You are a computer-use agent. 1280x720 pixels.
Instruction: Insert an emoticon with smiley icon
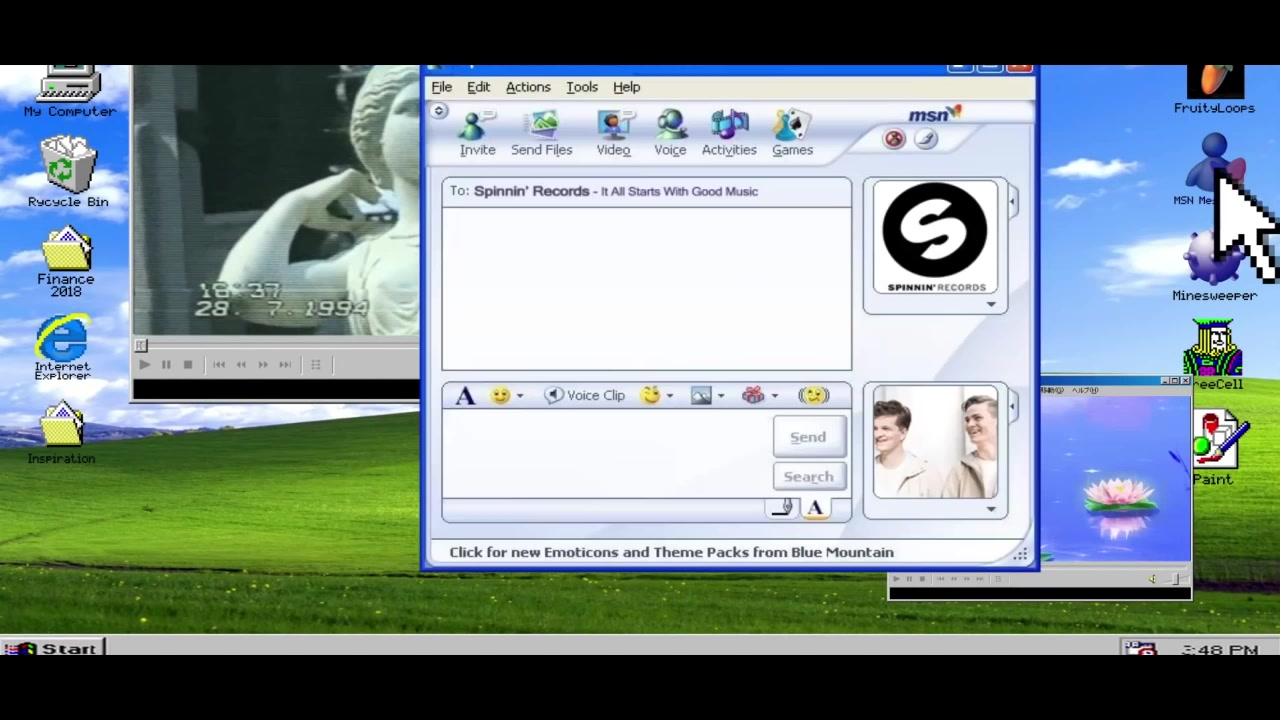tap(500, 395)
